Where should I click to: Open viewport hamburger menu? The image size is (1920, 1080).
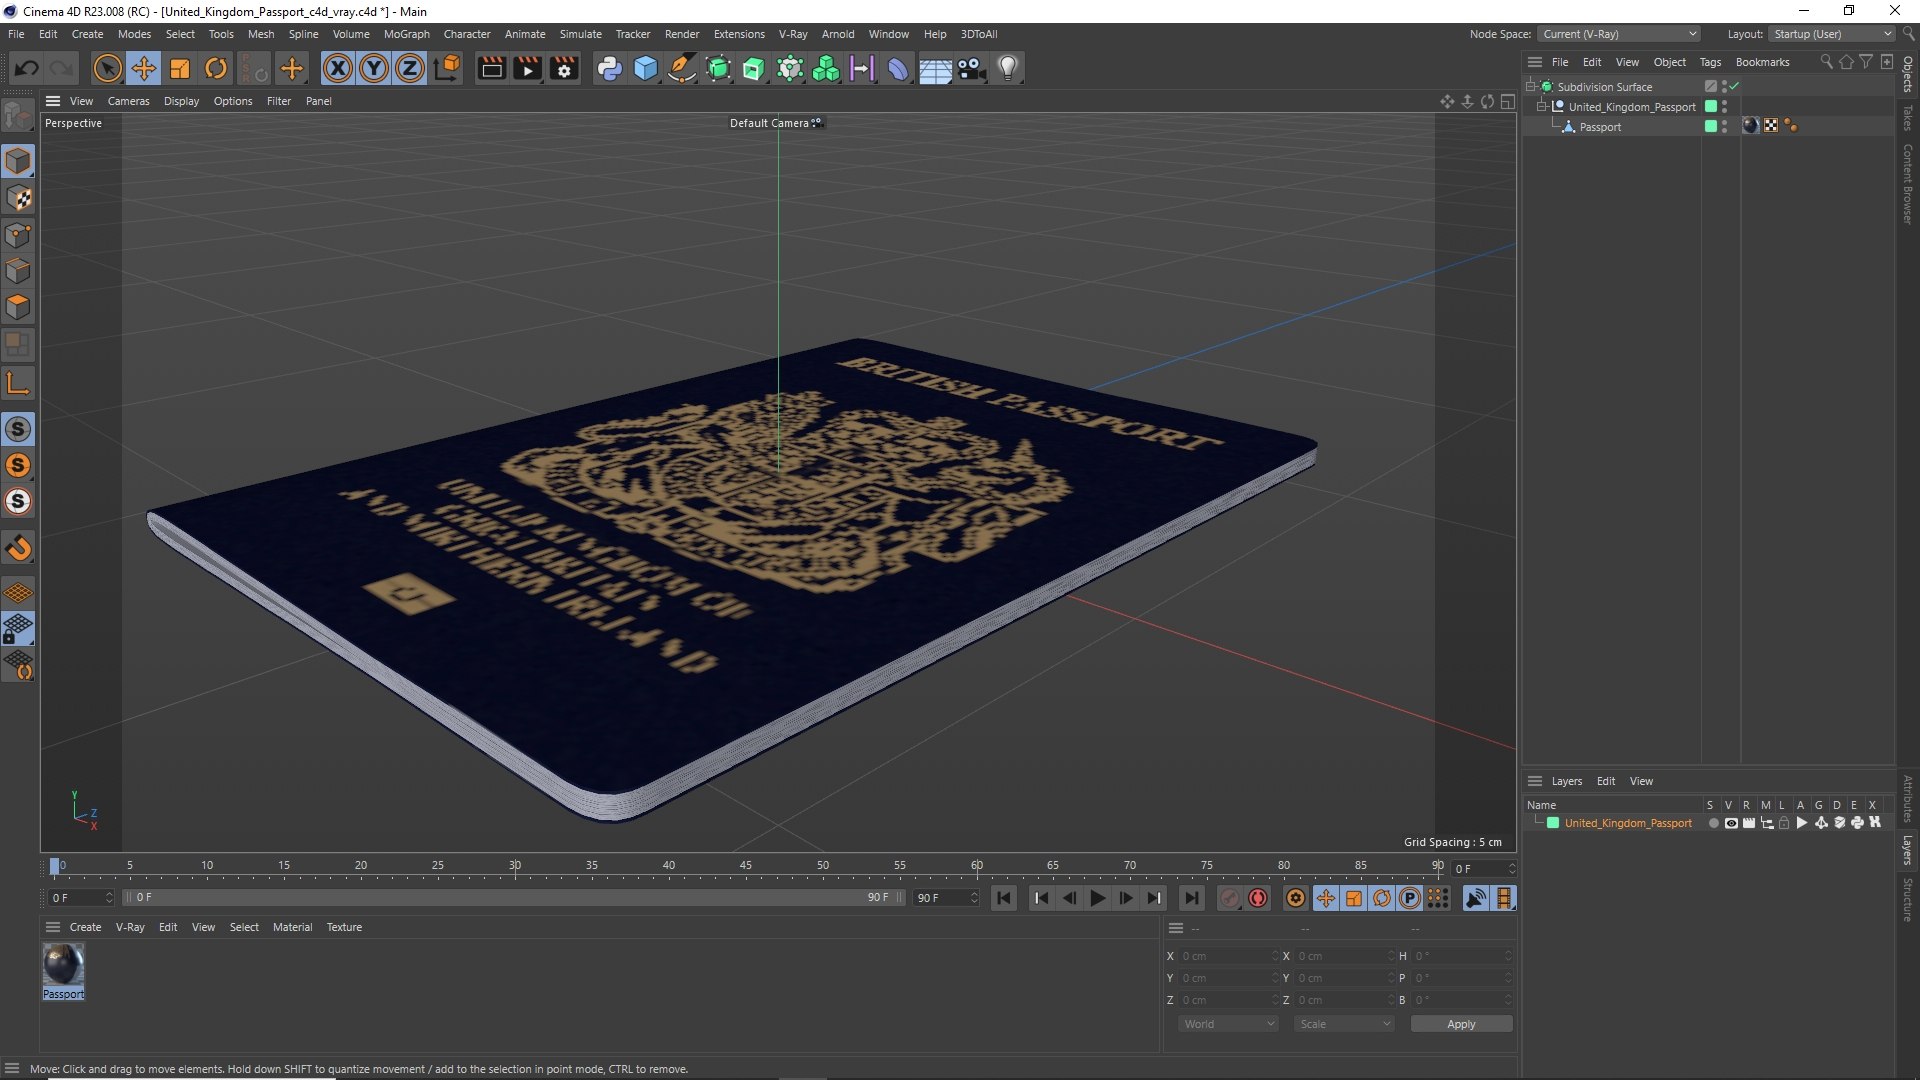[53, 101]
